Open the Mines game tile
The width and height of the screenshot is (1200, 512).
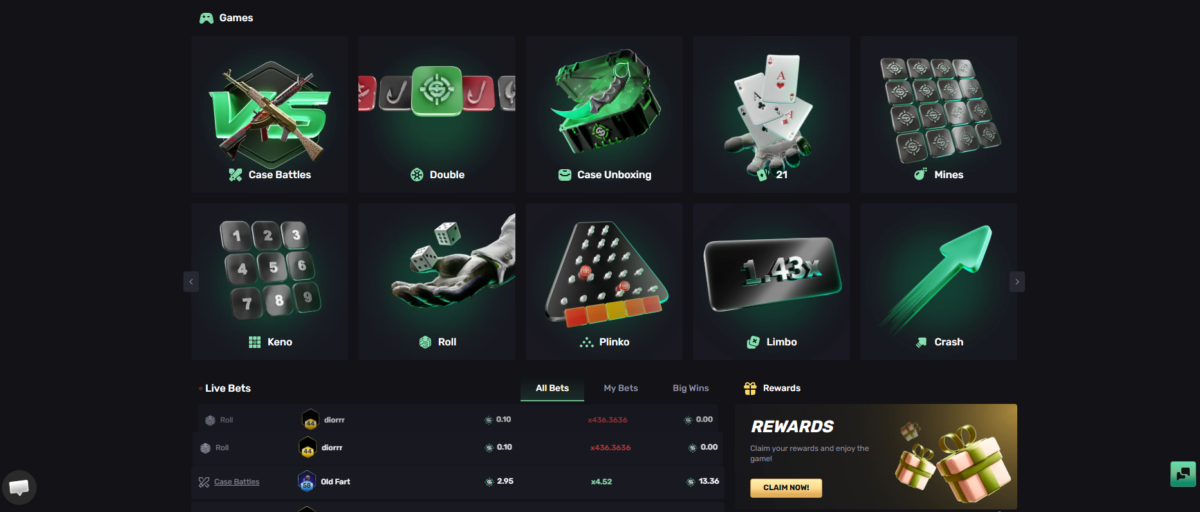point(938,114)
